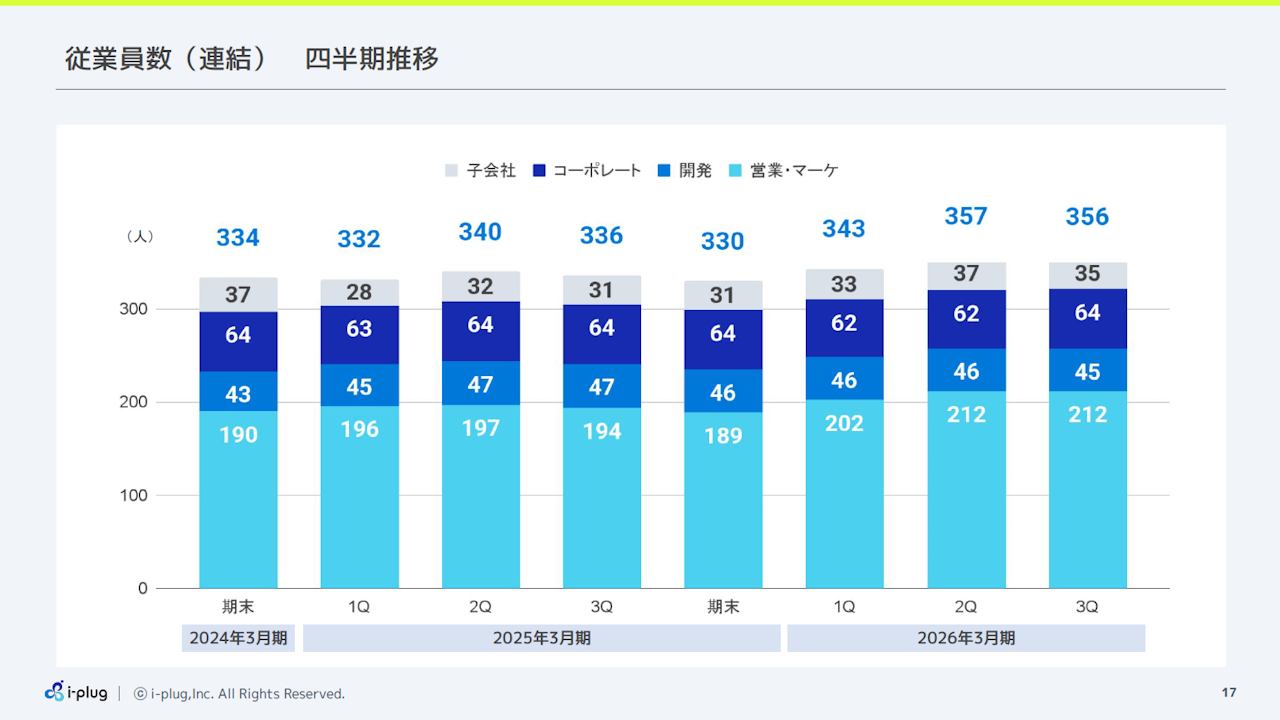The image size is (1280, 720).
Task: Click the page number 17
Action: pos(1229,693)
